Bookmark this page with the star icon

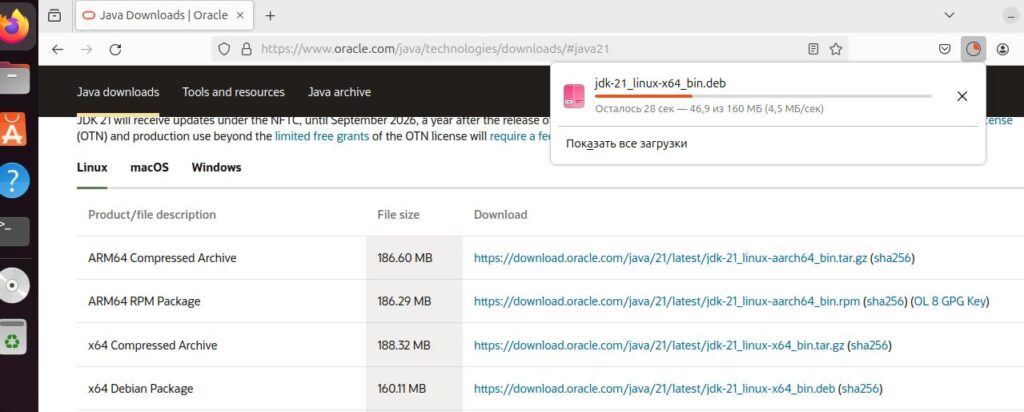click(835, 49)
